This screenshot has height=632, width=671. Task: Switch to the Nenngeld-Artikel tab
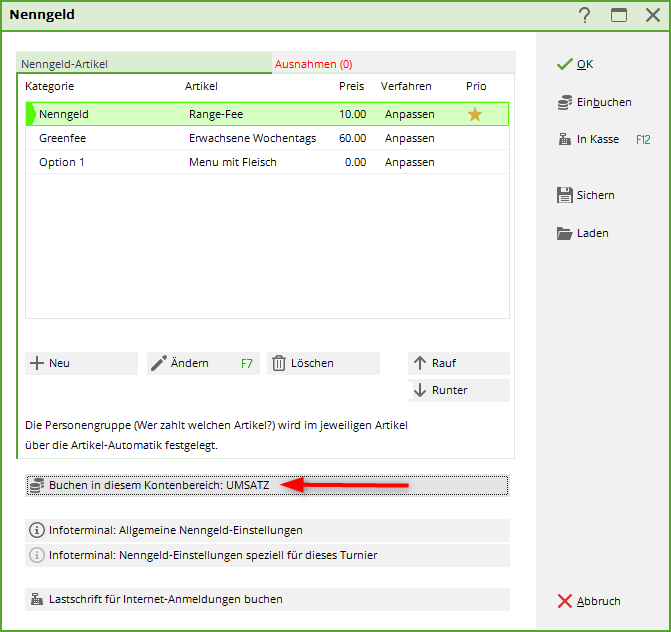(x=144, y=63)
